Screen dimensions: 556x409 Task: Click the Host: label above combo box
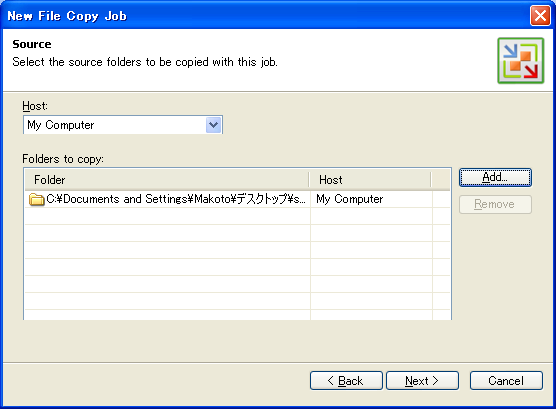(35, 106)
